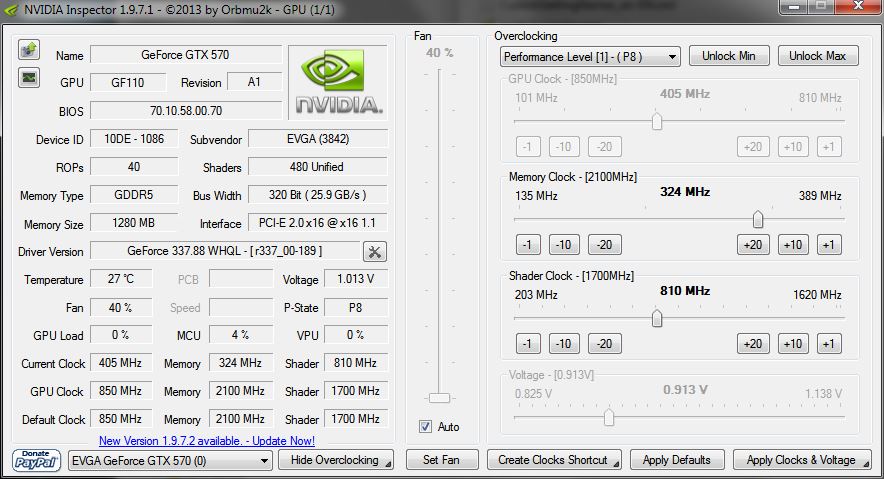The image size is (884, 479).
Task: Increase Memory Clock with +20 button
Action: point(753,245)
